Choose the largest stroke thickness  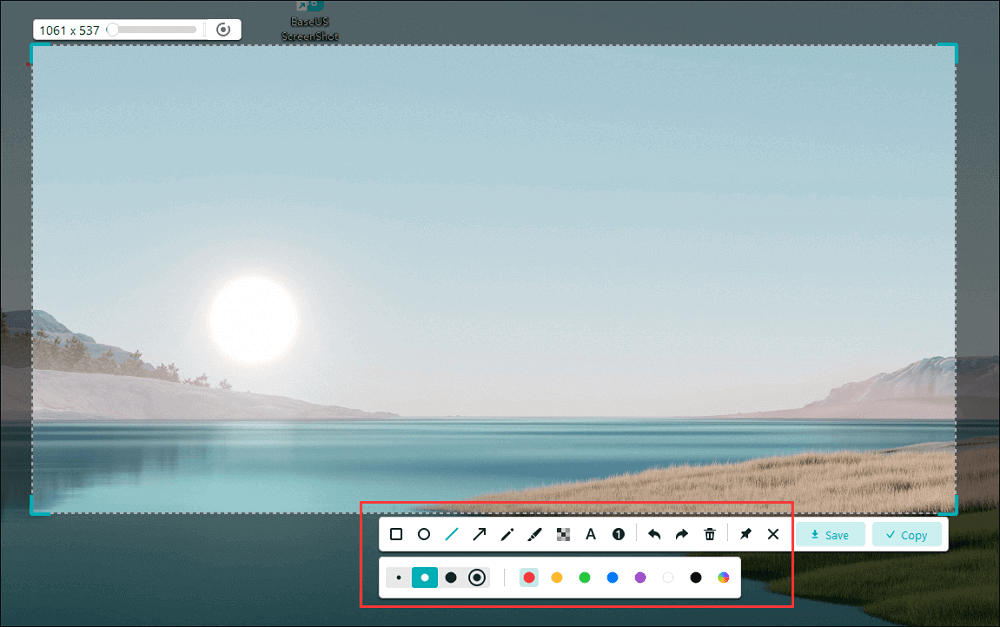(x=477, y=577)
